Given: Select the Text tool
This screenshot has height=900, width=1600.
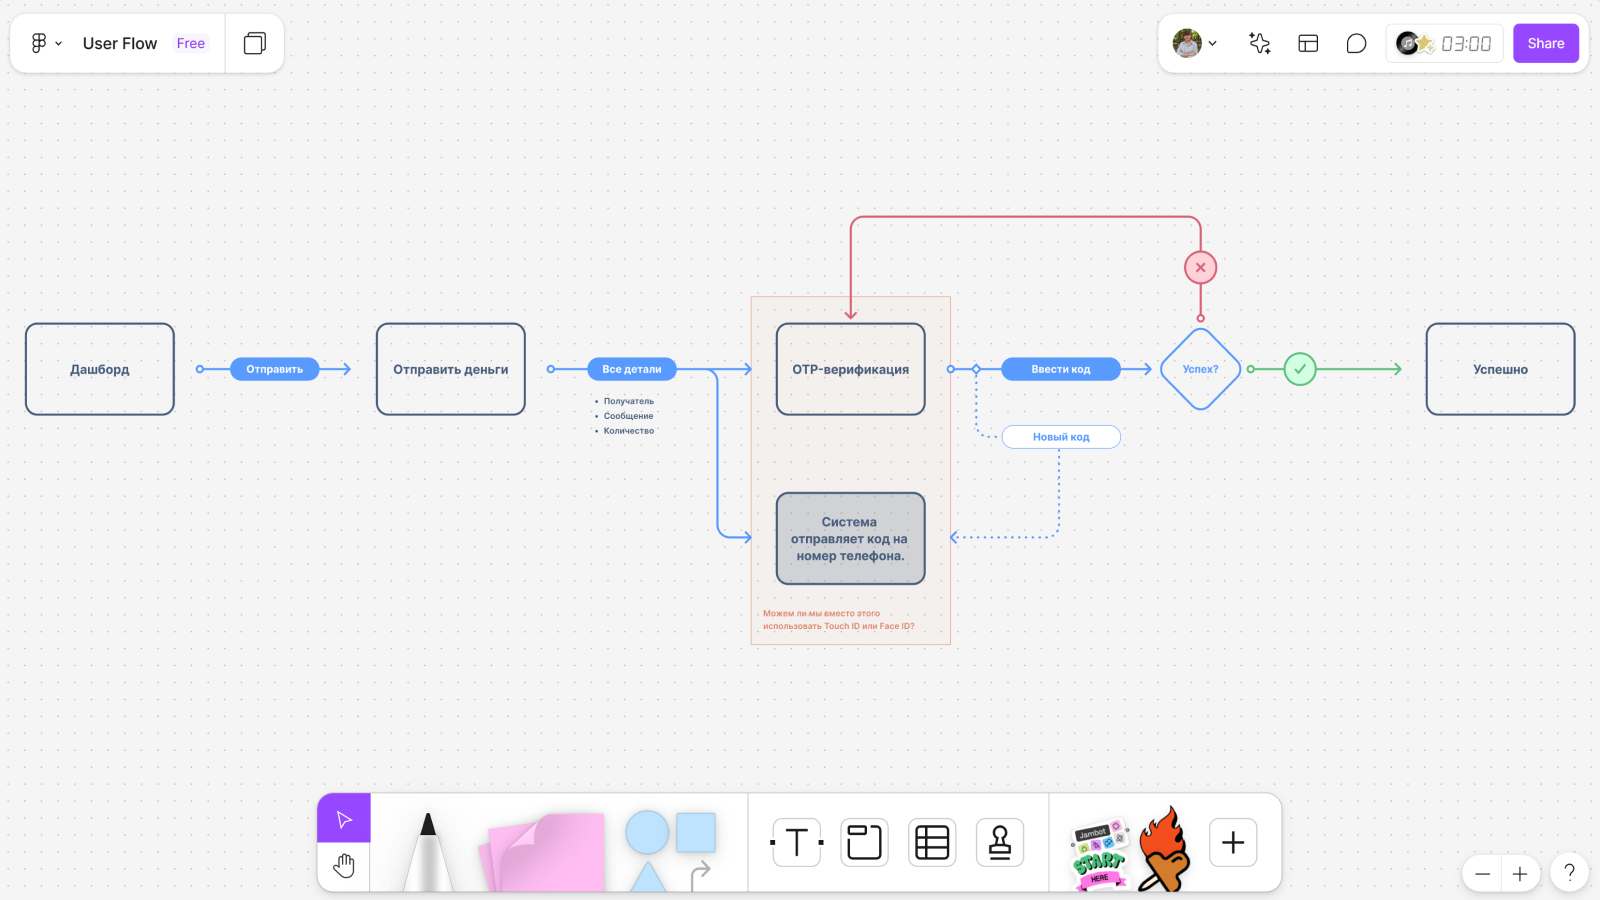Looking at the screenshot, I should tap(795, 842).
